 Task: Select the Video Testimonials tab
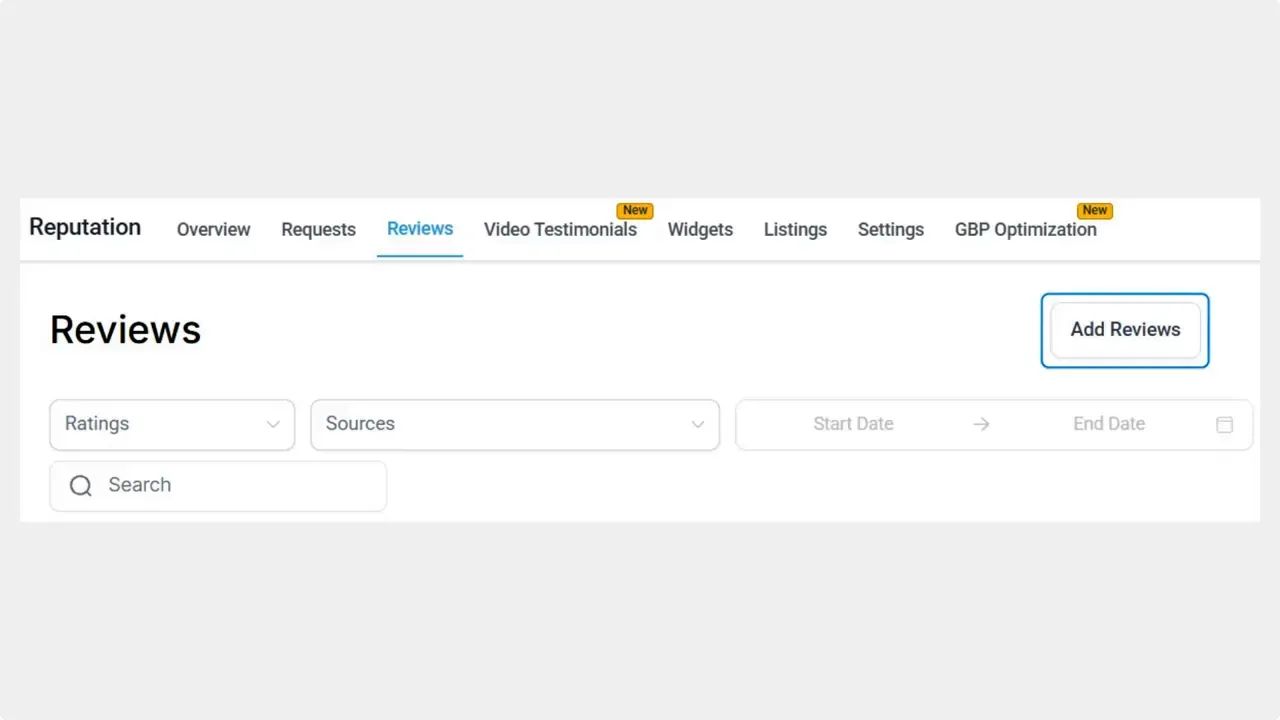tap(560, 229)
